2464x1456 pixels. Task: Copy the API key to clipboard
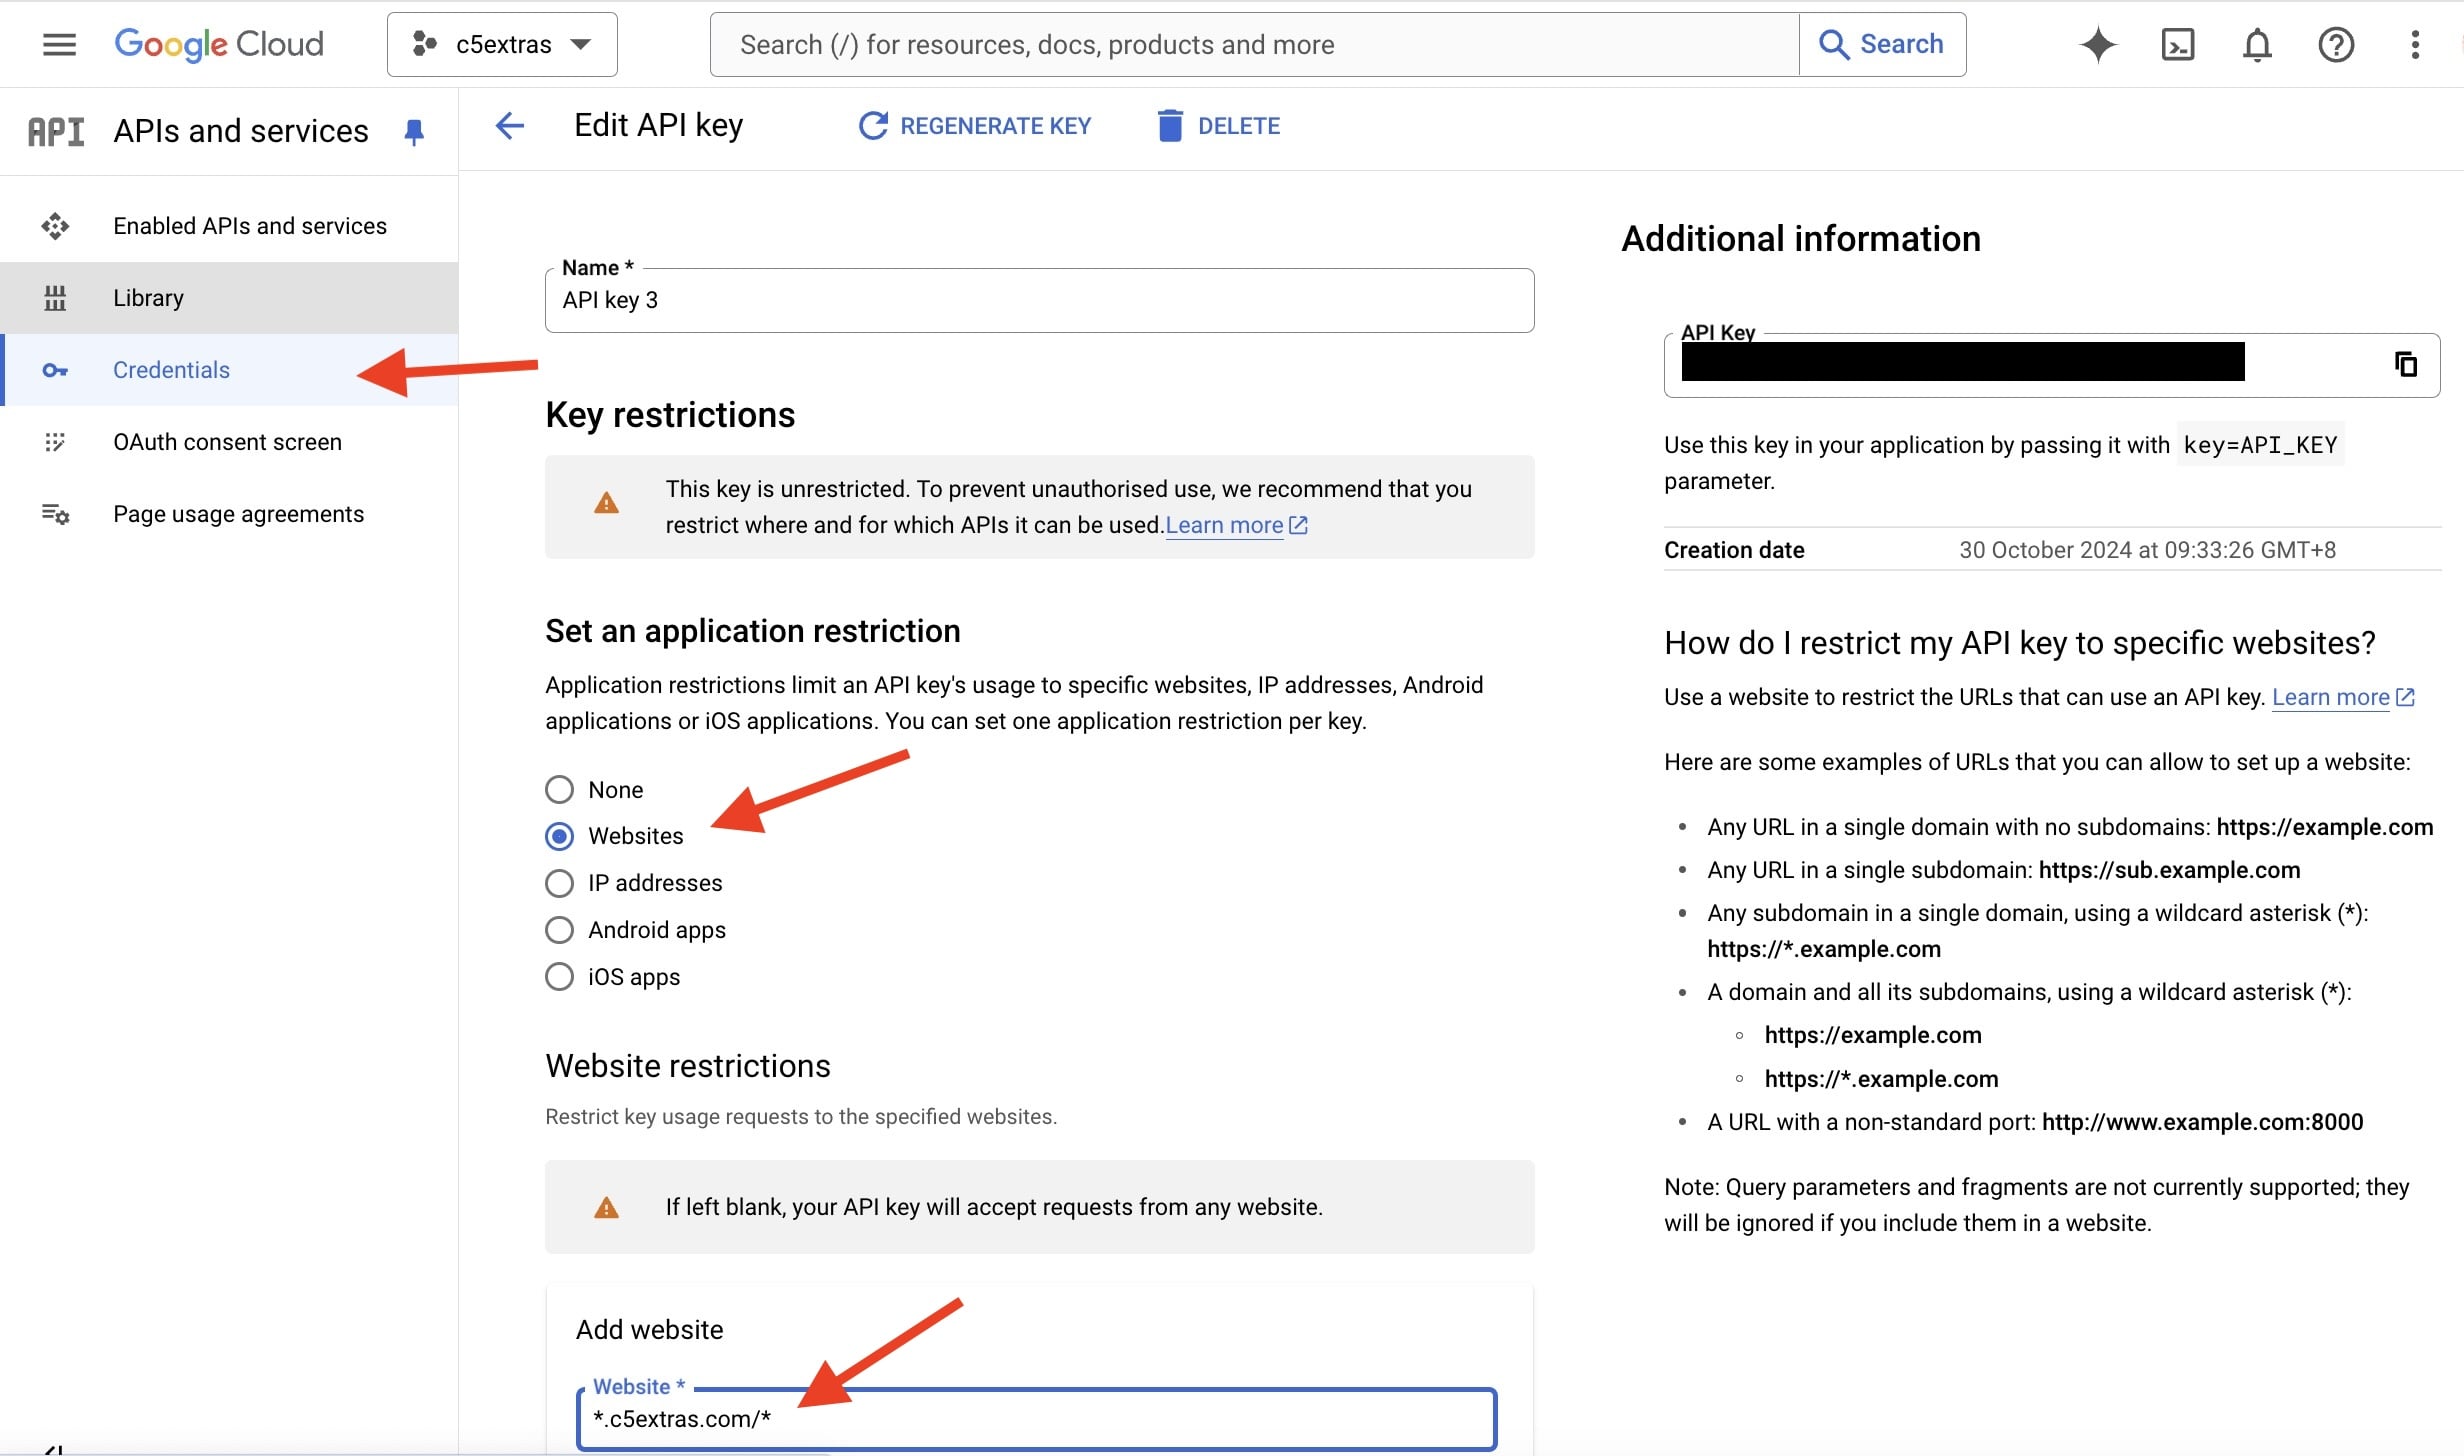coord(2405,364)
